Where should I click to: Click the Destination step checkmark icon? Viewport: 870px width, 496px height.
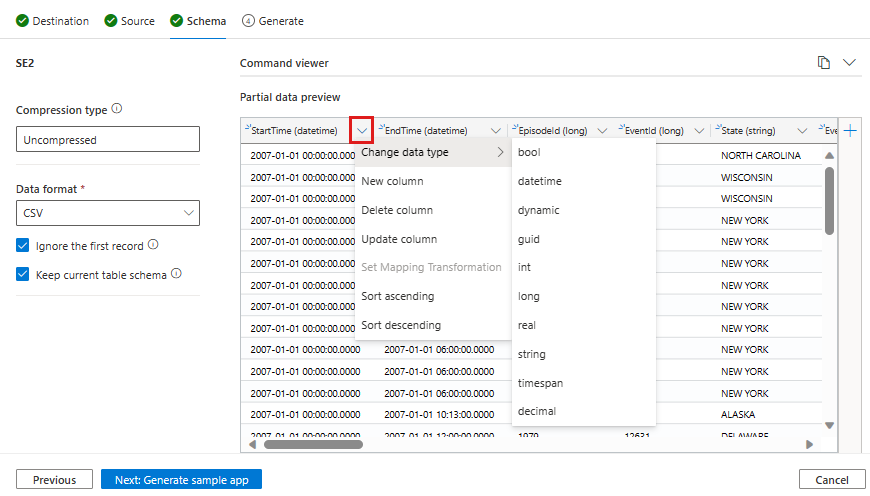point(22,21)
